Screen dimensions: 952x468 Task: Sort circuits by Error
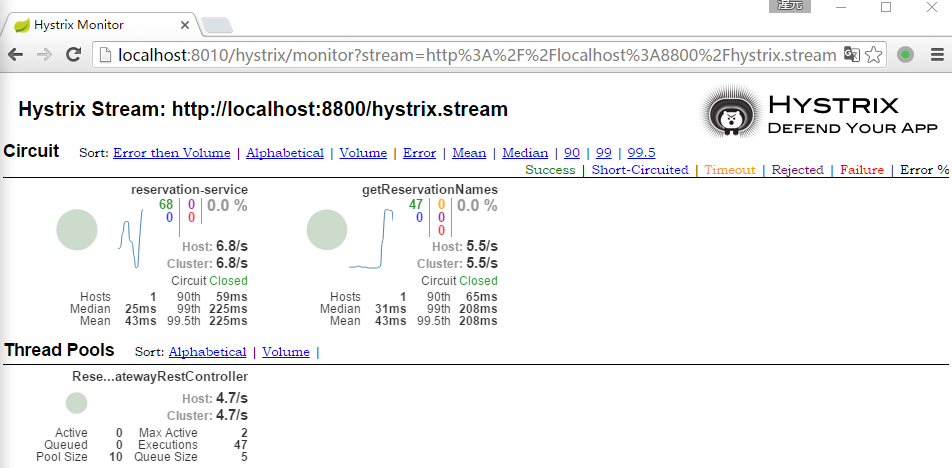[420, 153]
